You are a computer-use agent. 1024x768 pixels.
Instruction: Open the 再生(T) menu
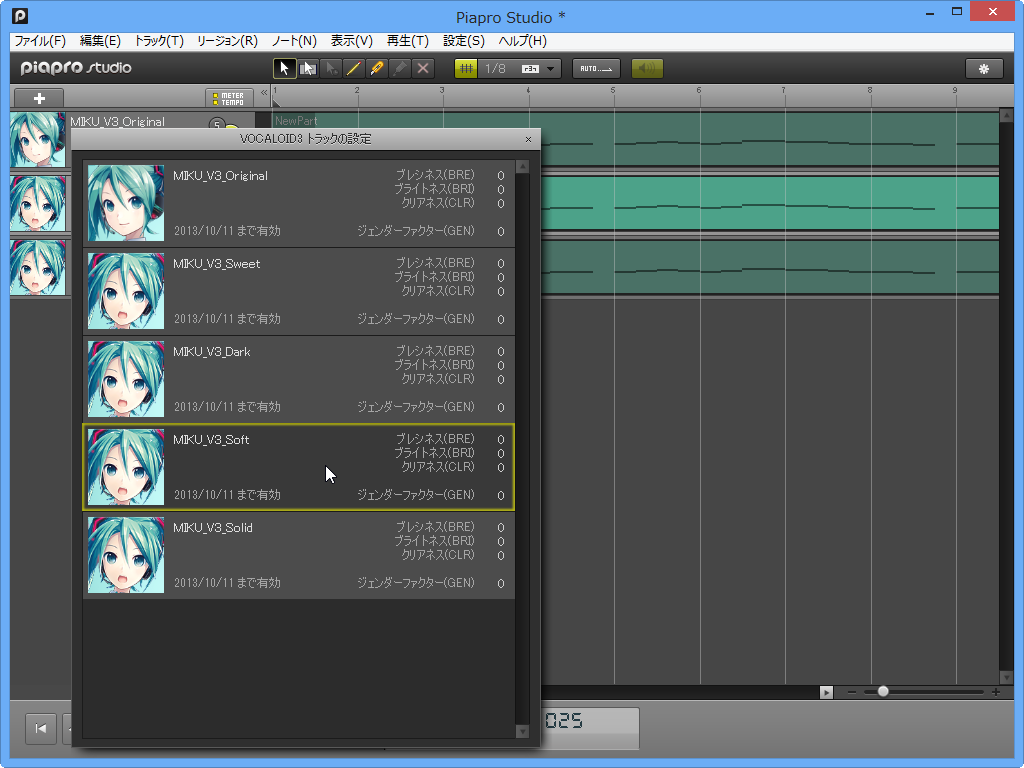point(408,41)
